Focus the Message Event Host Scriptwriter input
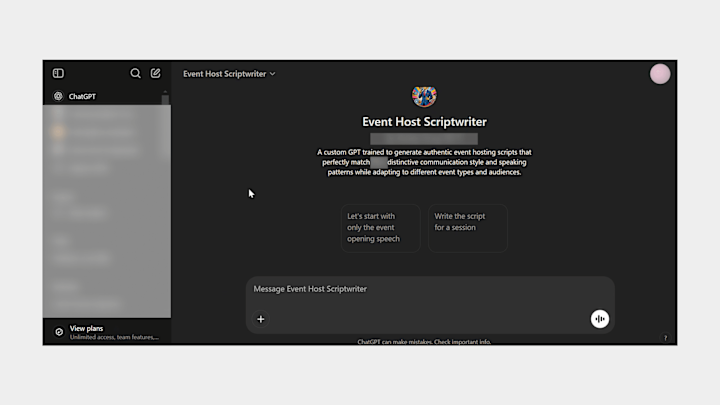The image size is (720, 405). coord(430,289)
